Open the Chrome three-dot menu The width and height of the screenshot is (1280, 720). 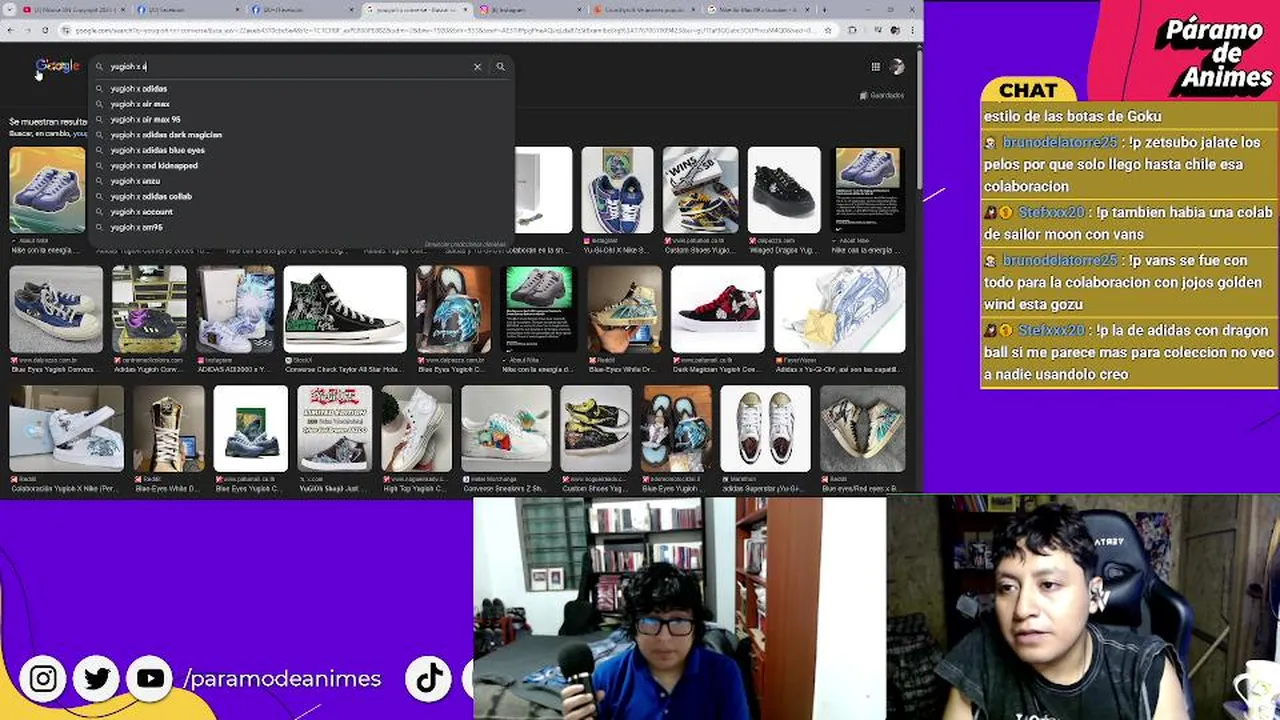tap(912, 31)
